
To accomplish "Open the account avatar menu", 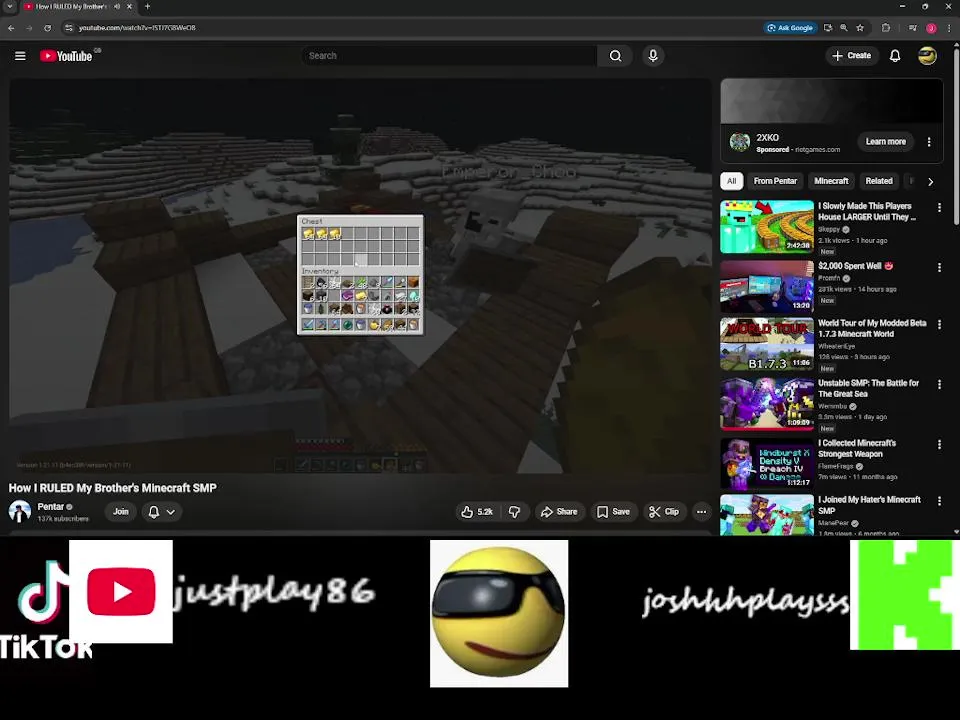I will pyautogui.click(x=927, y=56).
